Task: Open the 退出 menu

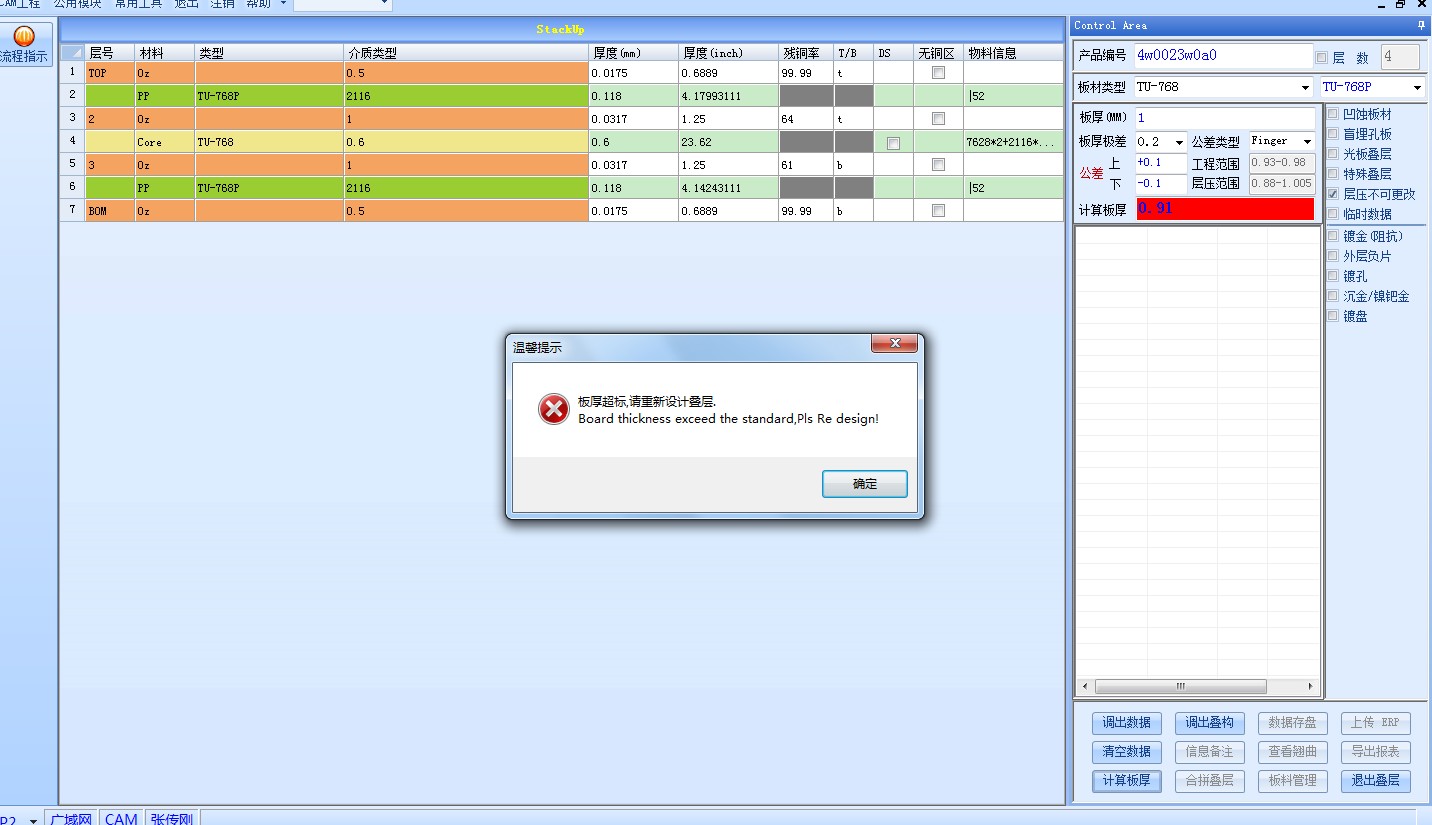Action: [187, 4]
